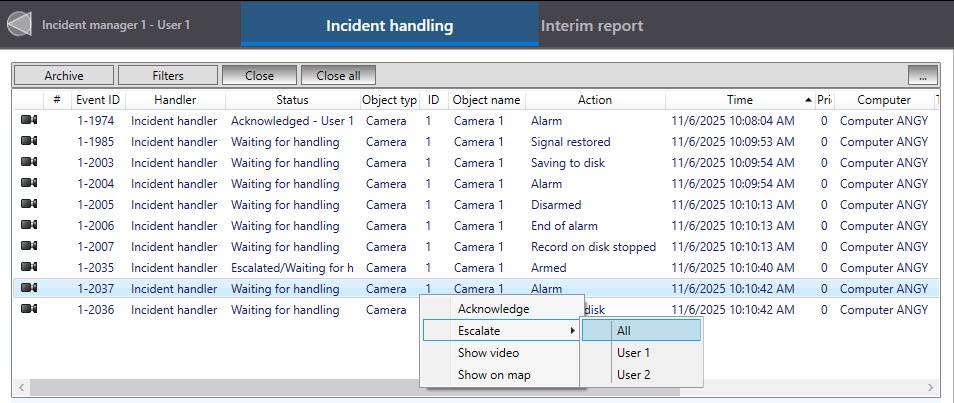Click the camera icon for event 1-2003
The height and width of the screenshot is (403, 954).
(29, 163)
